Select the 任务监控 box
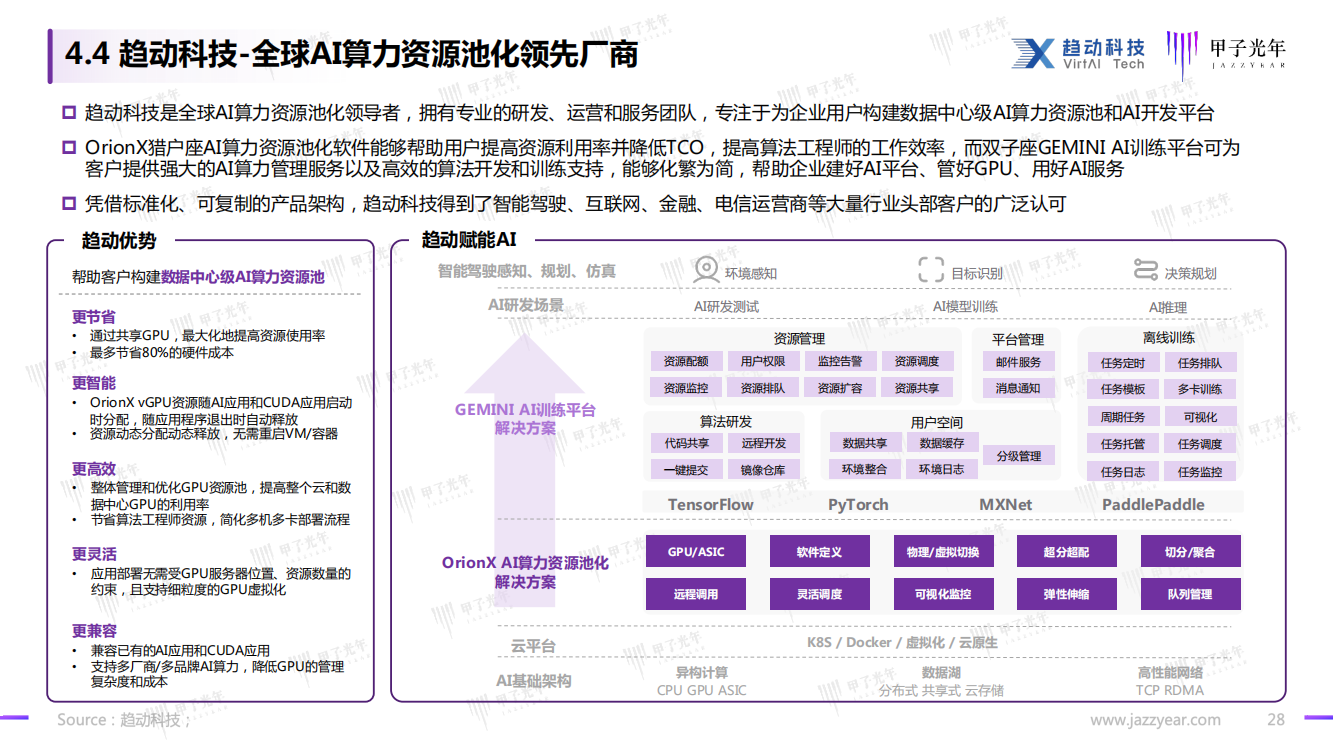This screenshot has height=750, width=1333. (x=1200, y=472)
